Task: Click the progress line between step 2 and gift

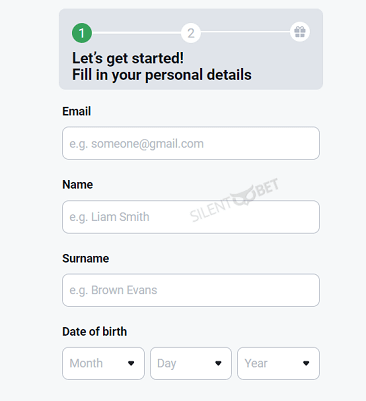Action: (245, 32)
